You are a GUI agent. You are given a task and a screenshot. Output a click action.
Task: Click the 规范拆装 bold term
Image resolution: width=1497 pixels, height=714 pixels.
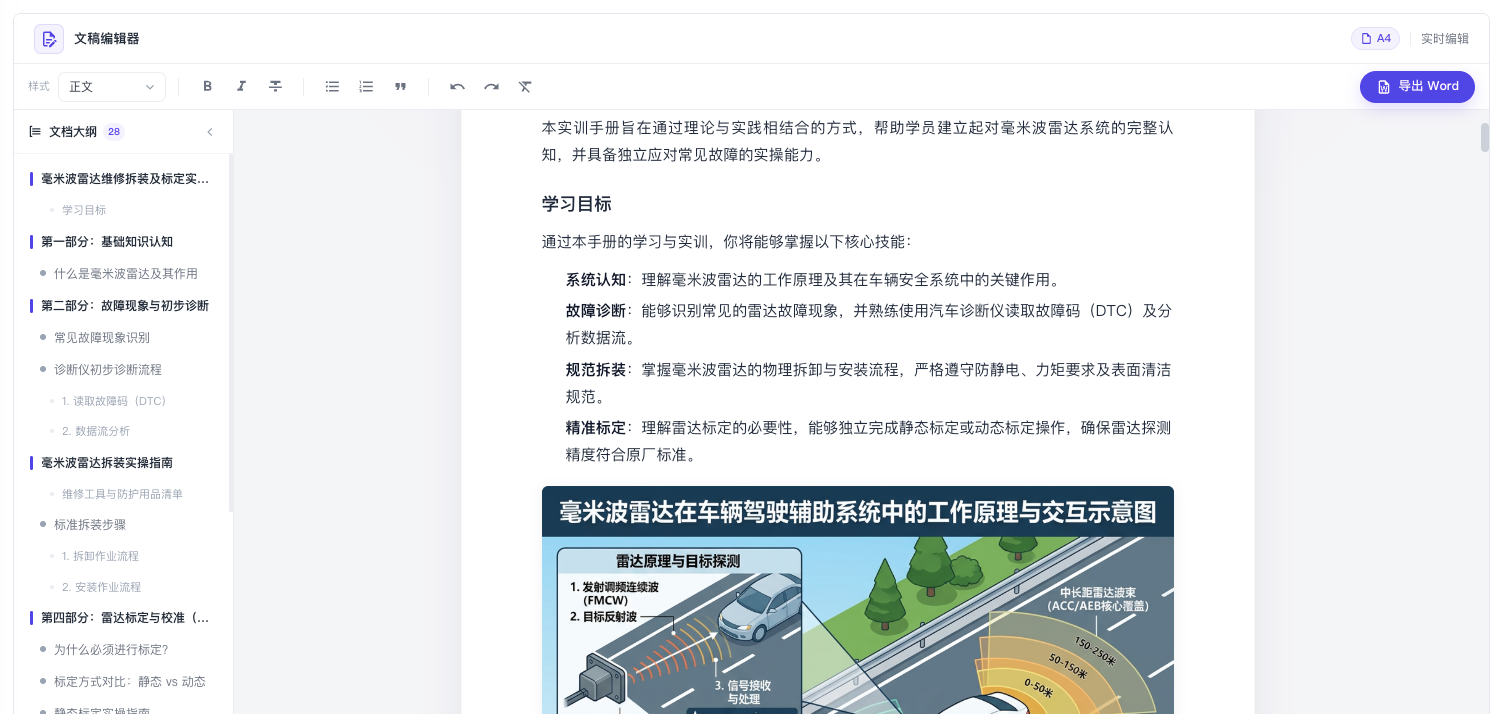pyautogui.click(x=596, y=370)
